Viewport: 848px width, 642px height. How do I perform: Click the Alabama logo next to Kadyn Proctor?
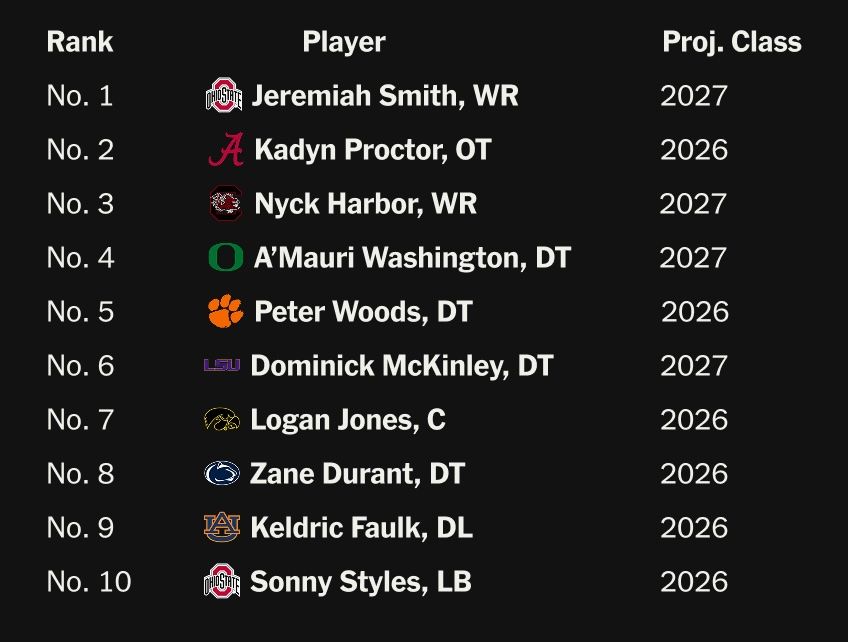point(226,150)
